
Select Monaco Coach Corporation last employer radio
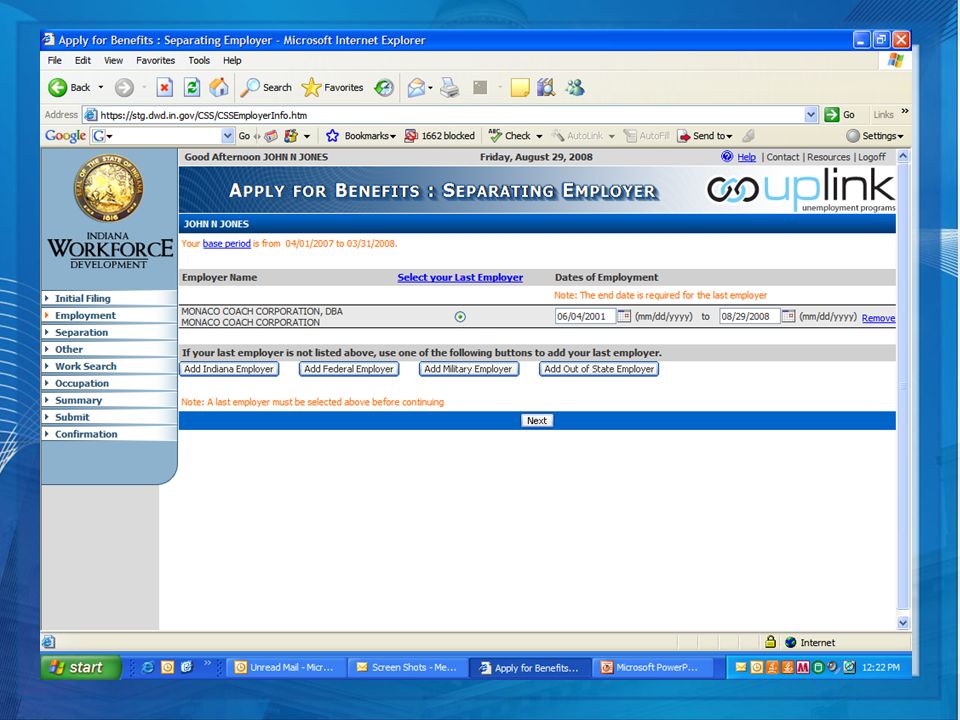tap(460, 317)
